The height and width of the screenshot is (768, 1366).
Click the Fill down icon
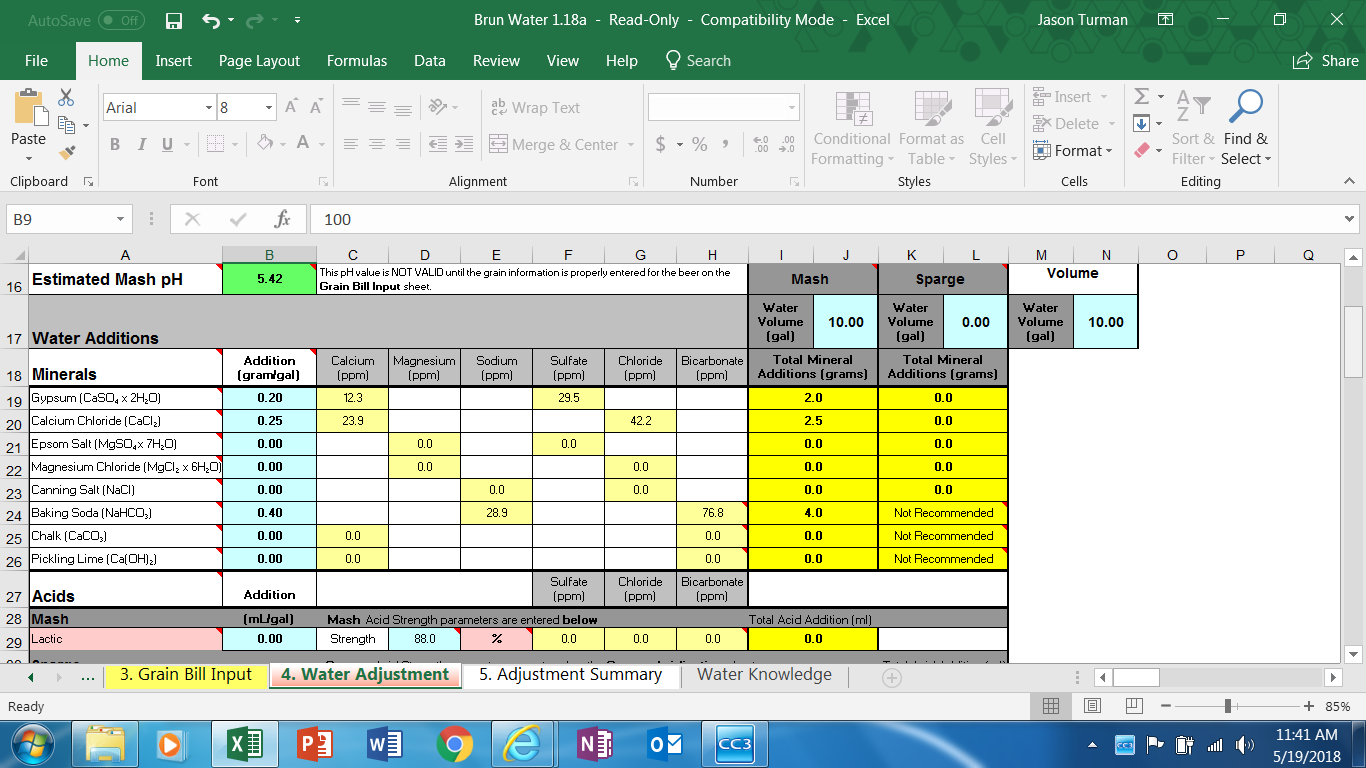1141,124
